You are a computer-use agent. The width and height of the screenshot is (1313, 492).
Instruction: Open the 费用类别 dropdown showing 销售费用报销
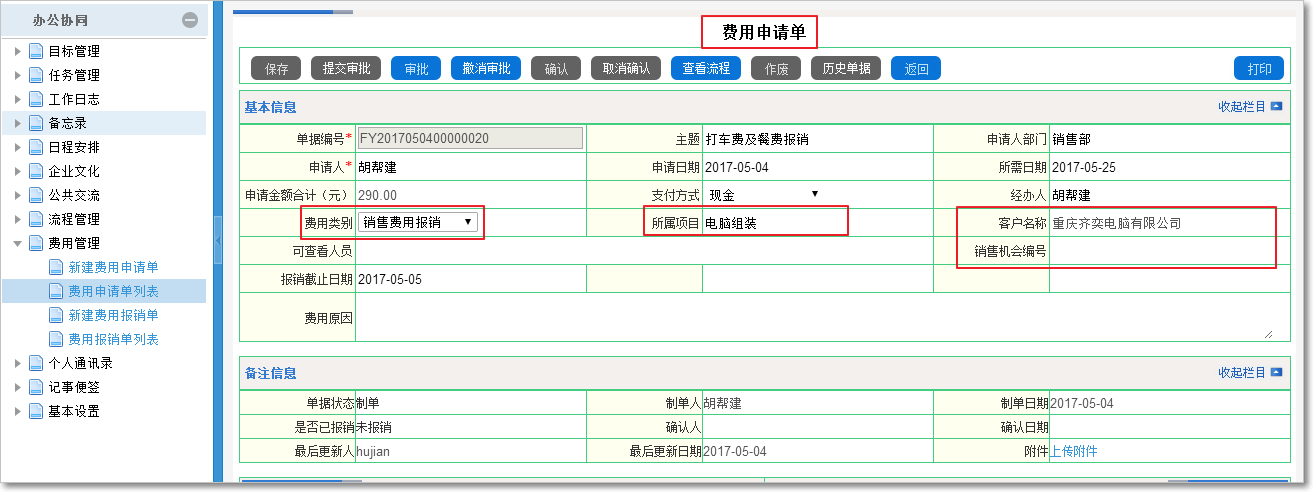(418, 223)
